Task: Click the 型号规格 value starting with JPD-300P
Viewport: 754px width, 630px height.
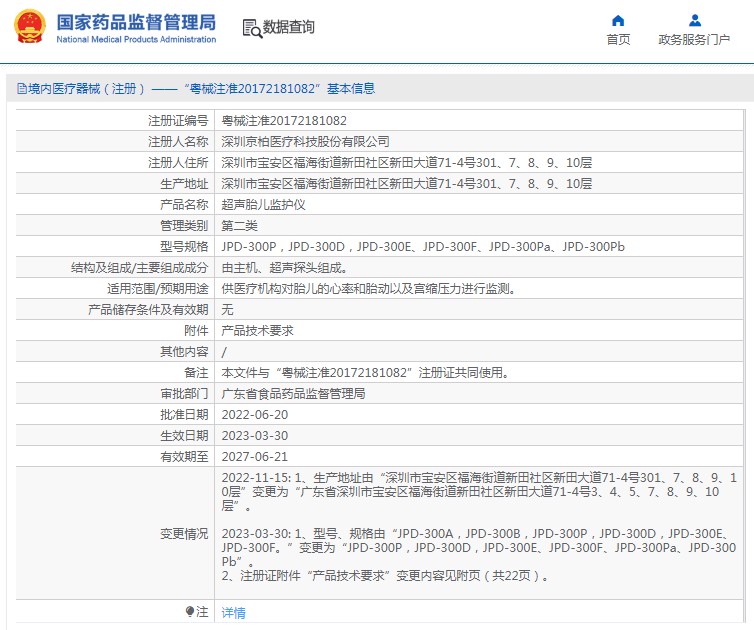Action: pos(422,246)
